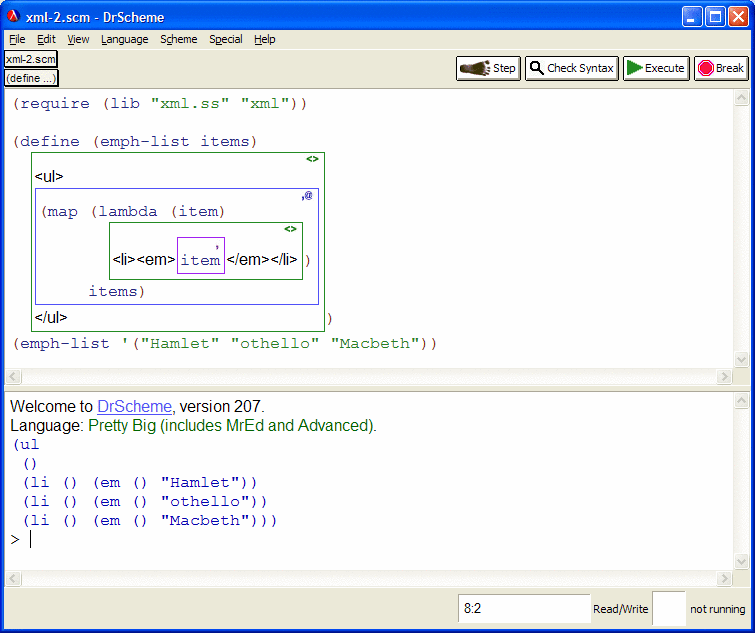This screenshot has width=755, height=633.
Task: Click the xml-2.scm filename button
Action: (x=31, y=59)
